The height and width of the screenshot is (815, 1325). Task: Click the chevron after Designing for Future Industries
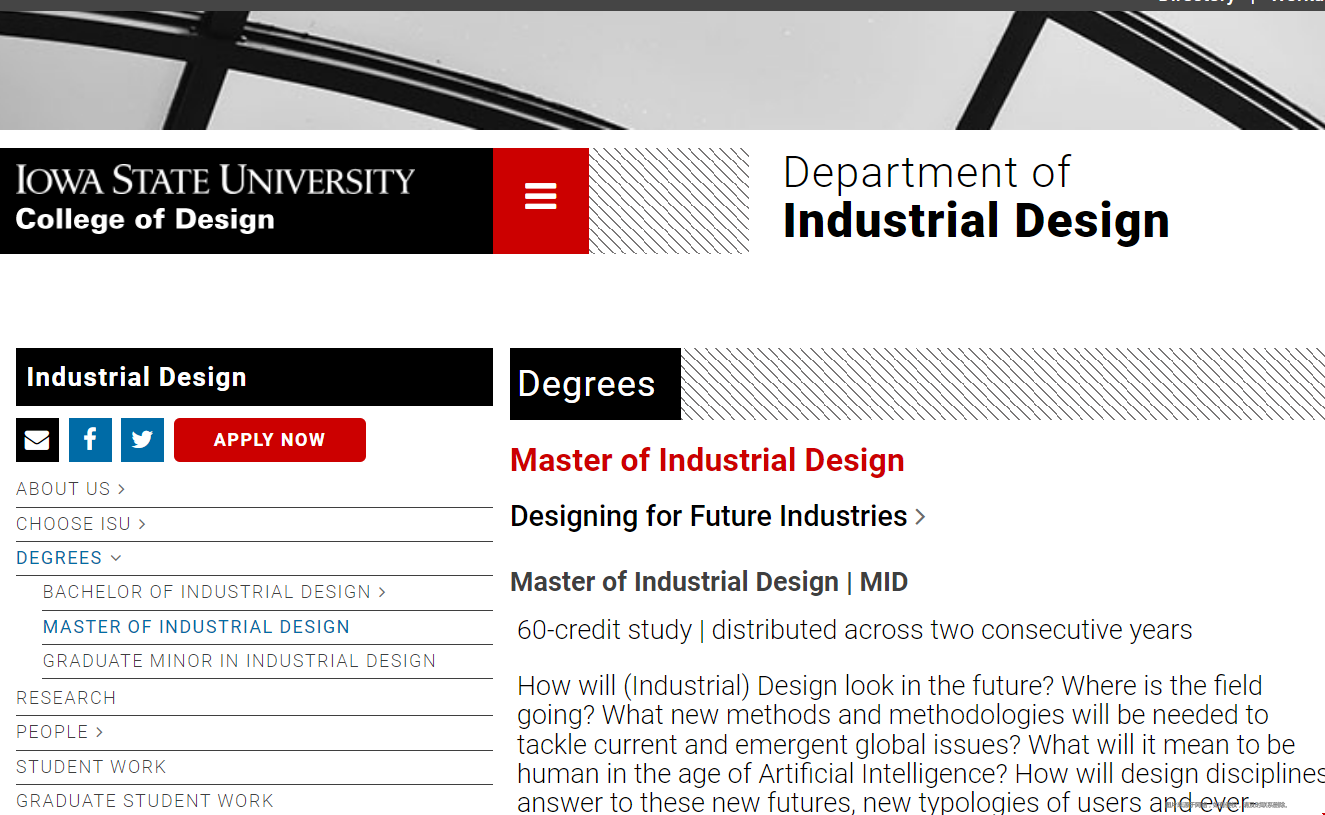920,517
